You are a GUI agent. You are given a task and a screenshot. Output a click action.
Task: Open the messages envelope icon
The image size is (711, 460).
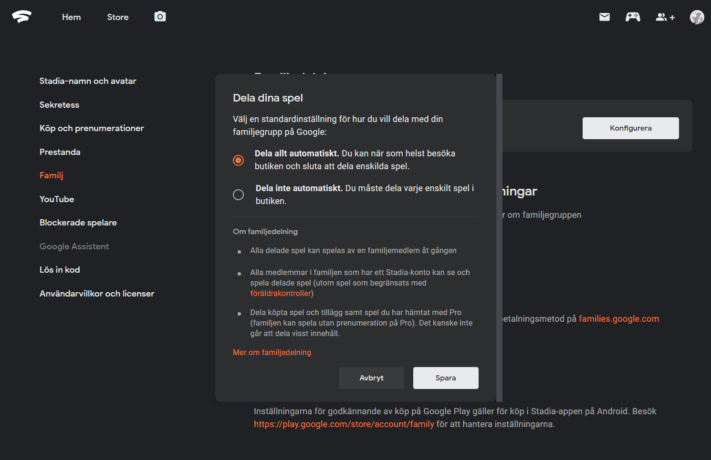(x=604, y=17)
